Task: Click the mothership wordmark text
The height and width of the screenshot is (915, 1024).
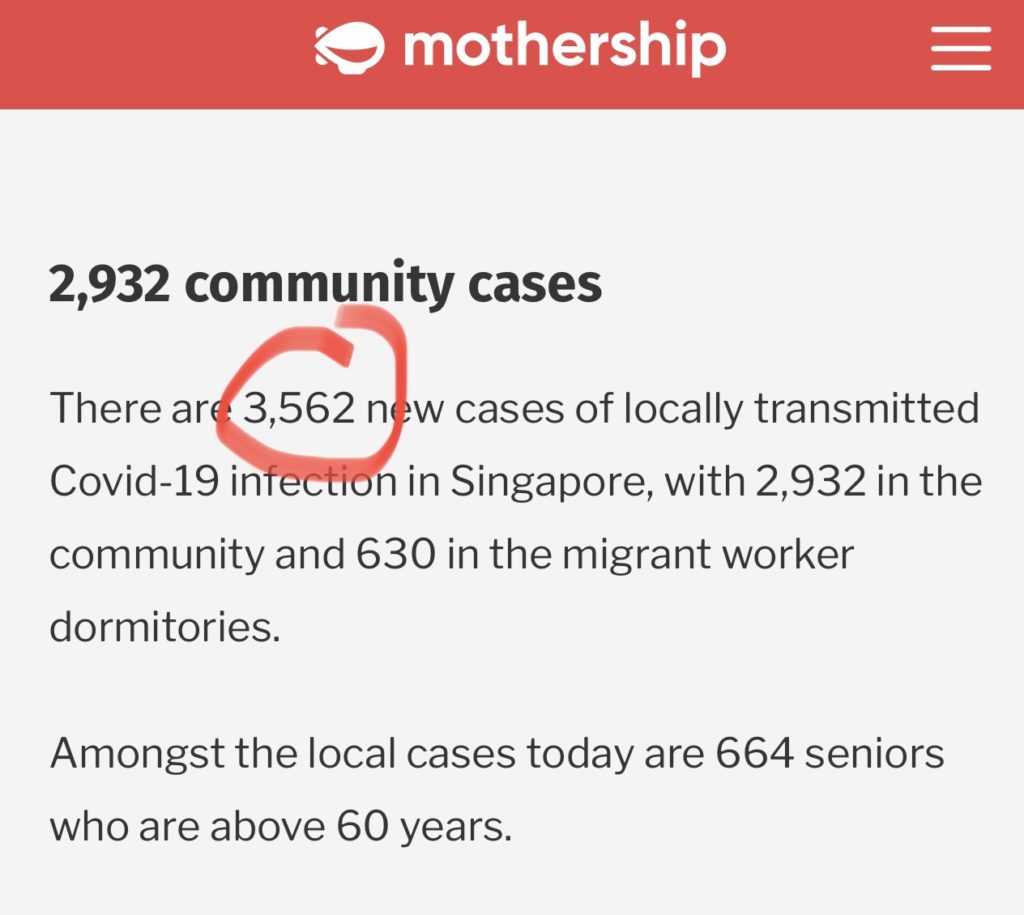Action: click(x=565, y=46)
